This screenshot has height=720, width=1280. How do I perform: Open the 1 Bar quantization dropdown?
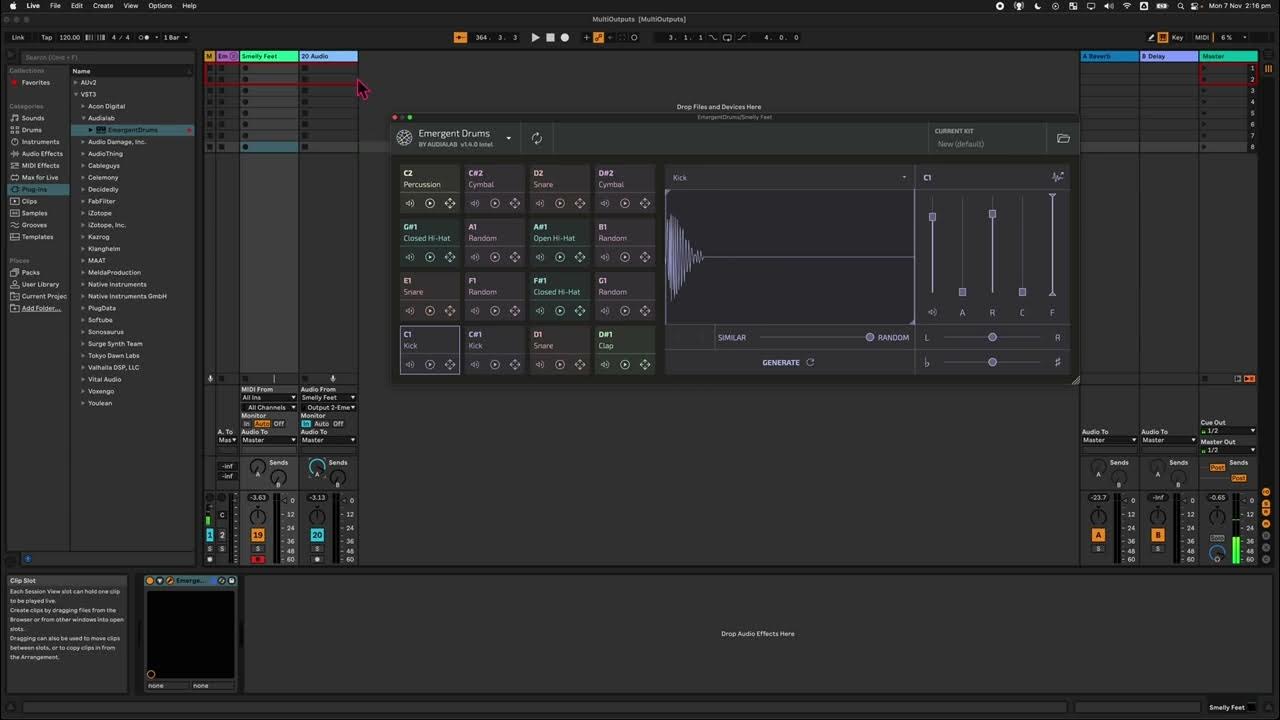pyautogui.click(x=173, y=37)
